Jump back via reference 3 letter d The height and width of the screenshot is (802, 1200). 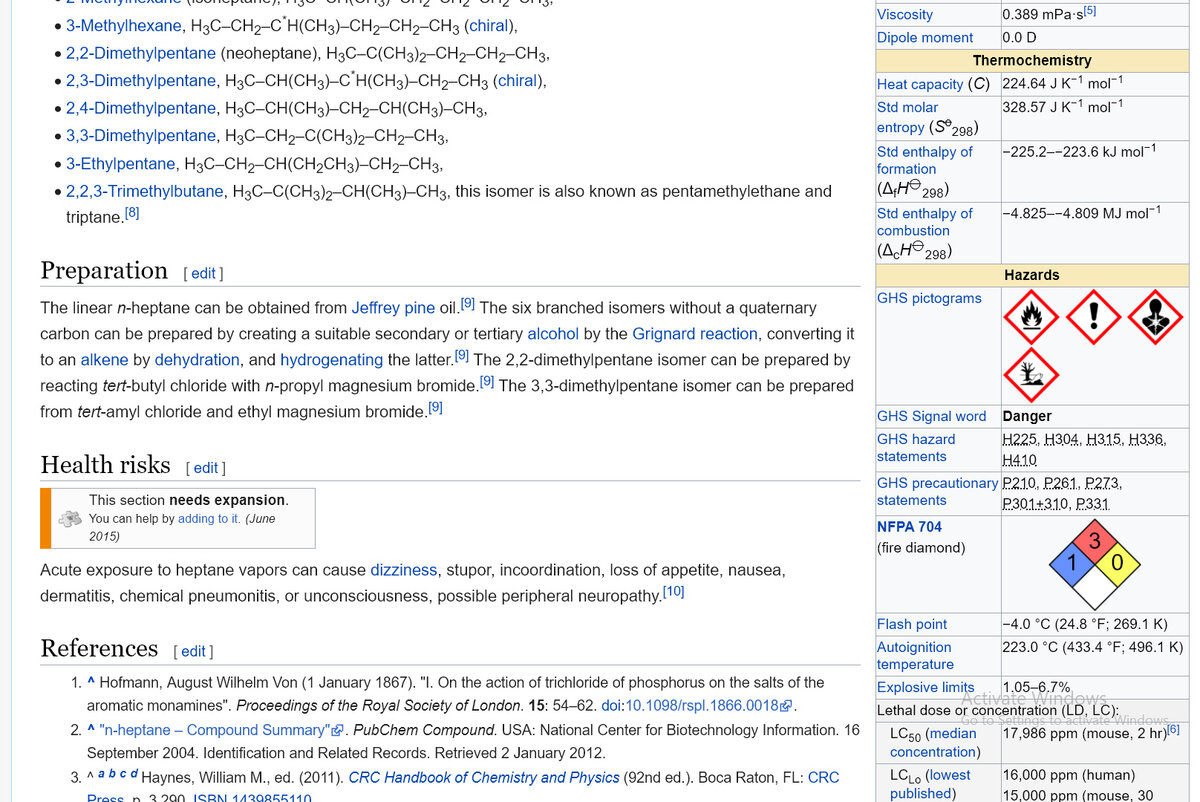click(x=134, y=774)
